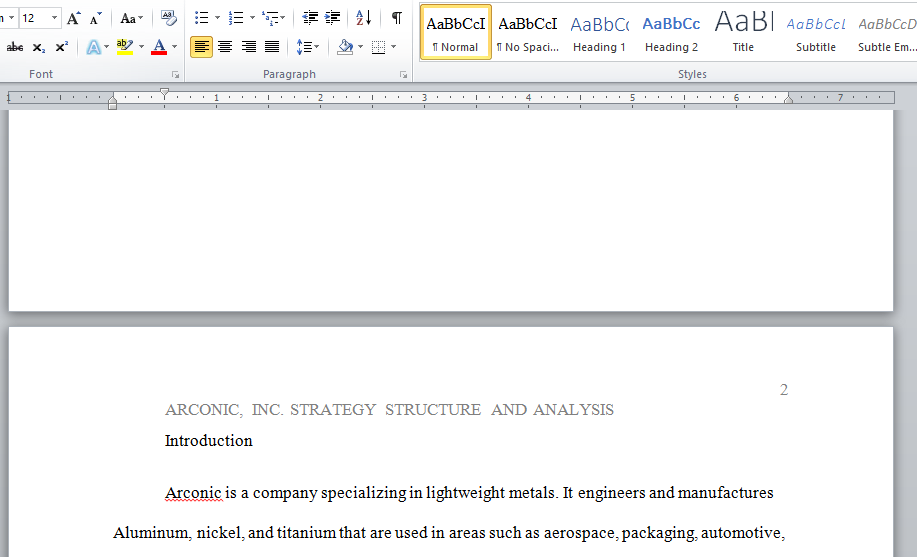Apply Text Effects glowing A icon
This screenshot has height=557, width=917.
click(94, 47)
